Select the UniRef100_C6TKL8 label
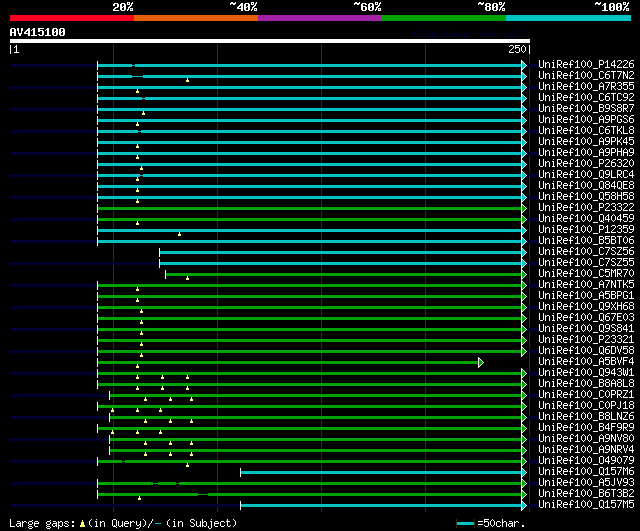The height and width of the screenshot is (531, 640). [586, 131]
